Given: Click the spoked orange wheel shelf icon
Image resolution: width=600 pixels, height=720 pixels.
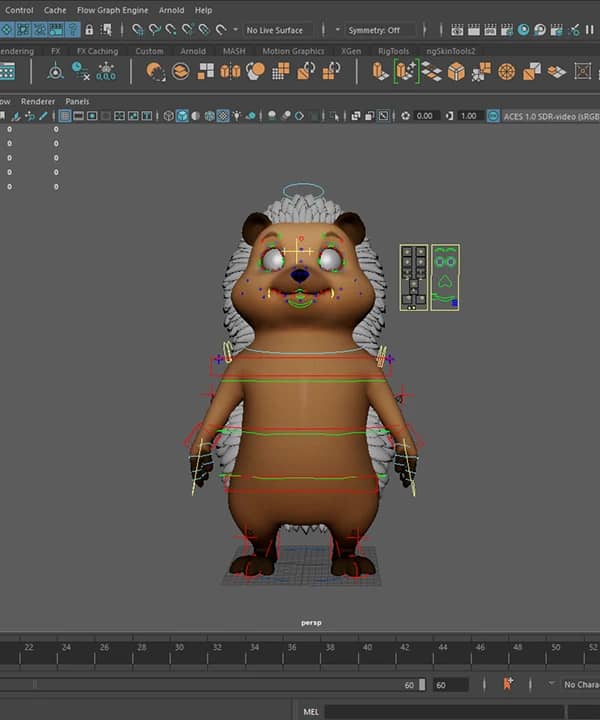Looking at the screenshot, I should 507,72.
